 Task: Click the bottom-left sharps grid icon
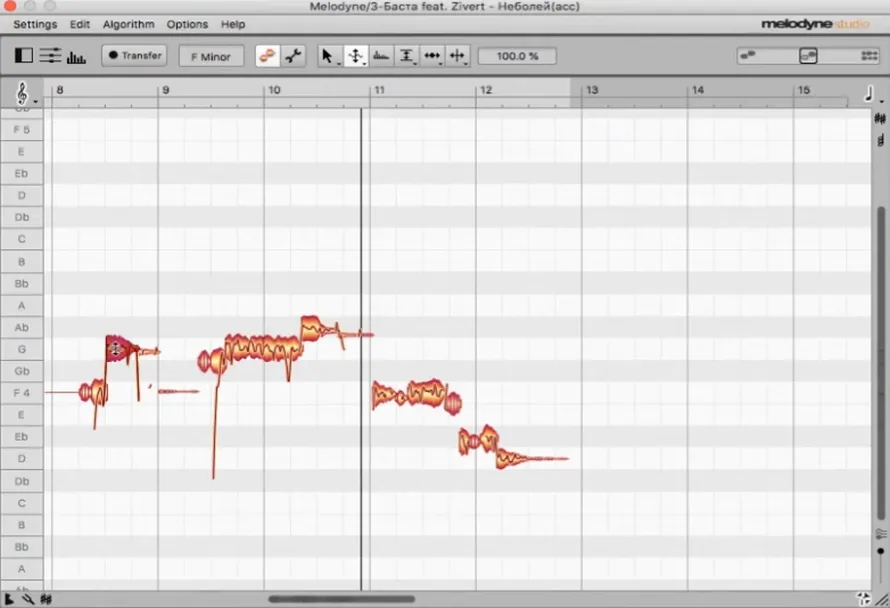46,599
